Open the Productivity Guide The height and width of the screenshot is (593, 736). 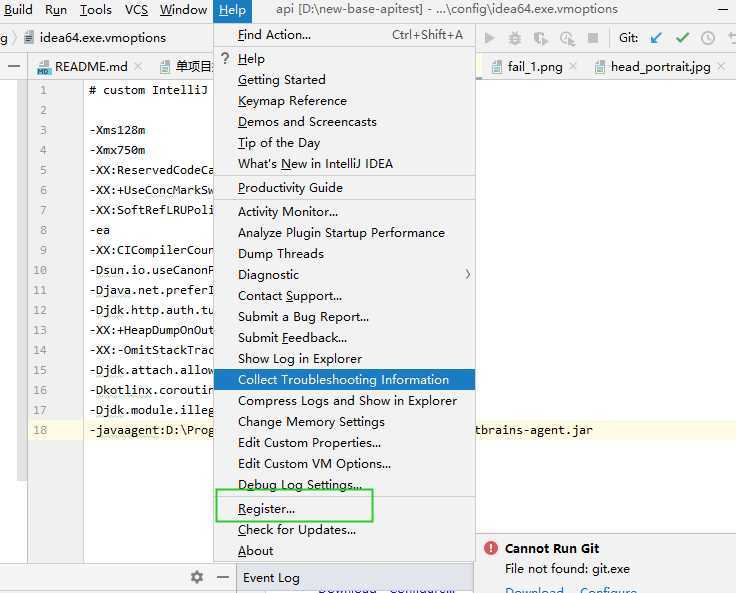click(344, 188)
